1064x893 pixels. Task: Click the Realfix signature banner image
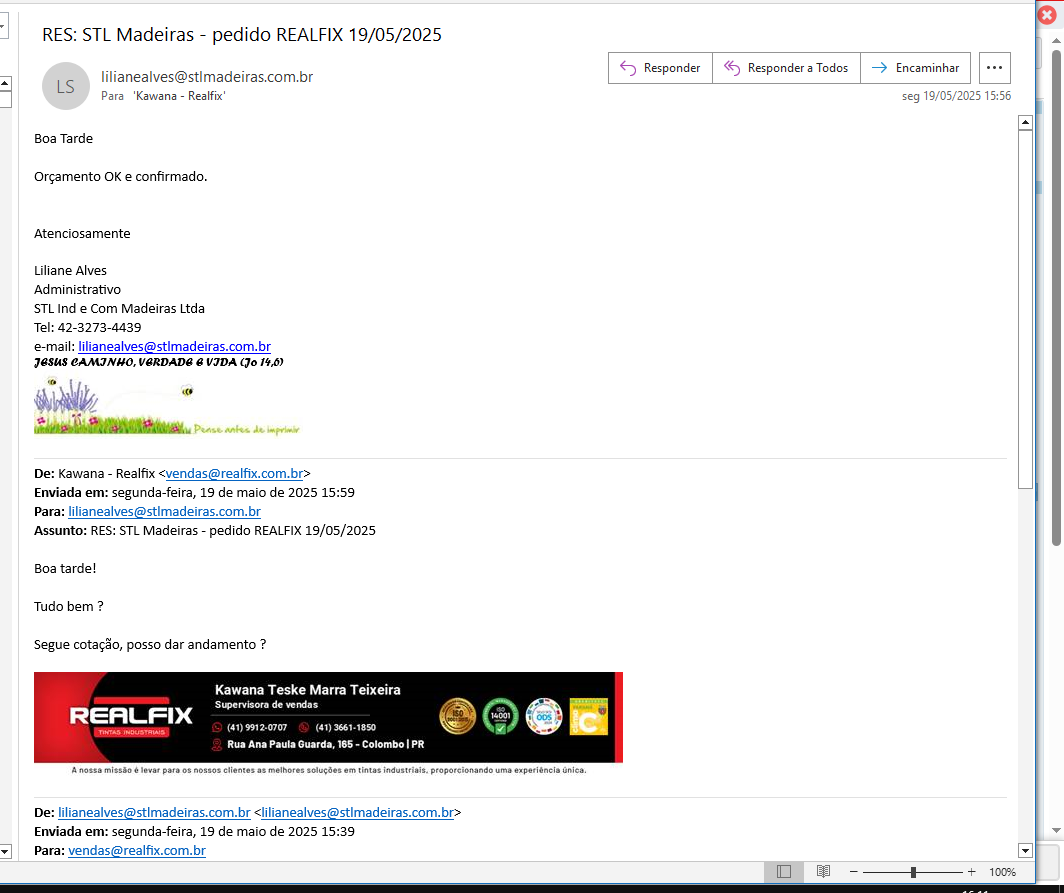click(x=328, y=718)
